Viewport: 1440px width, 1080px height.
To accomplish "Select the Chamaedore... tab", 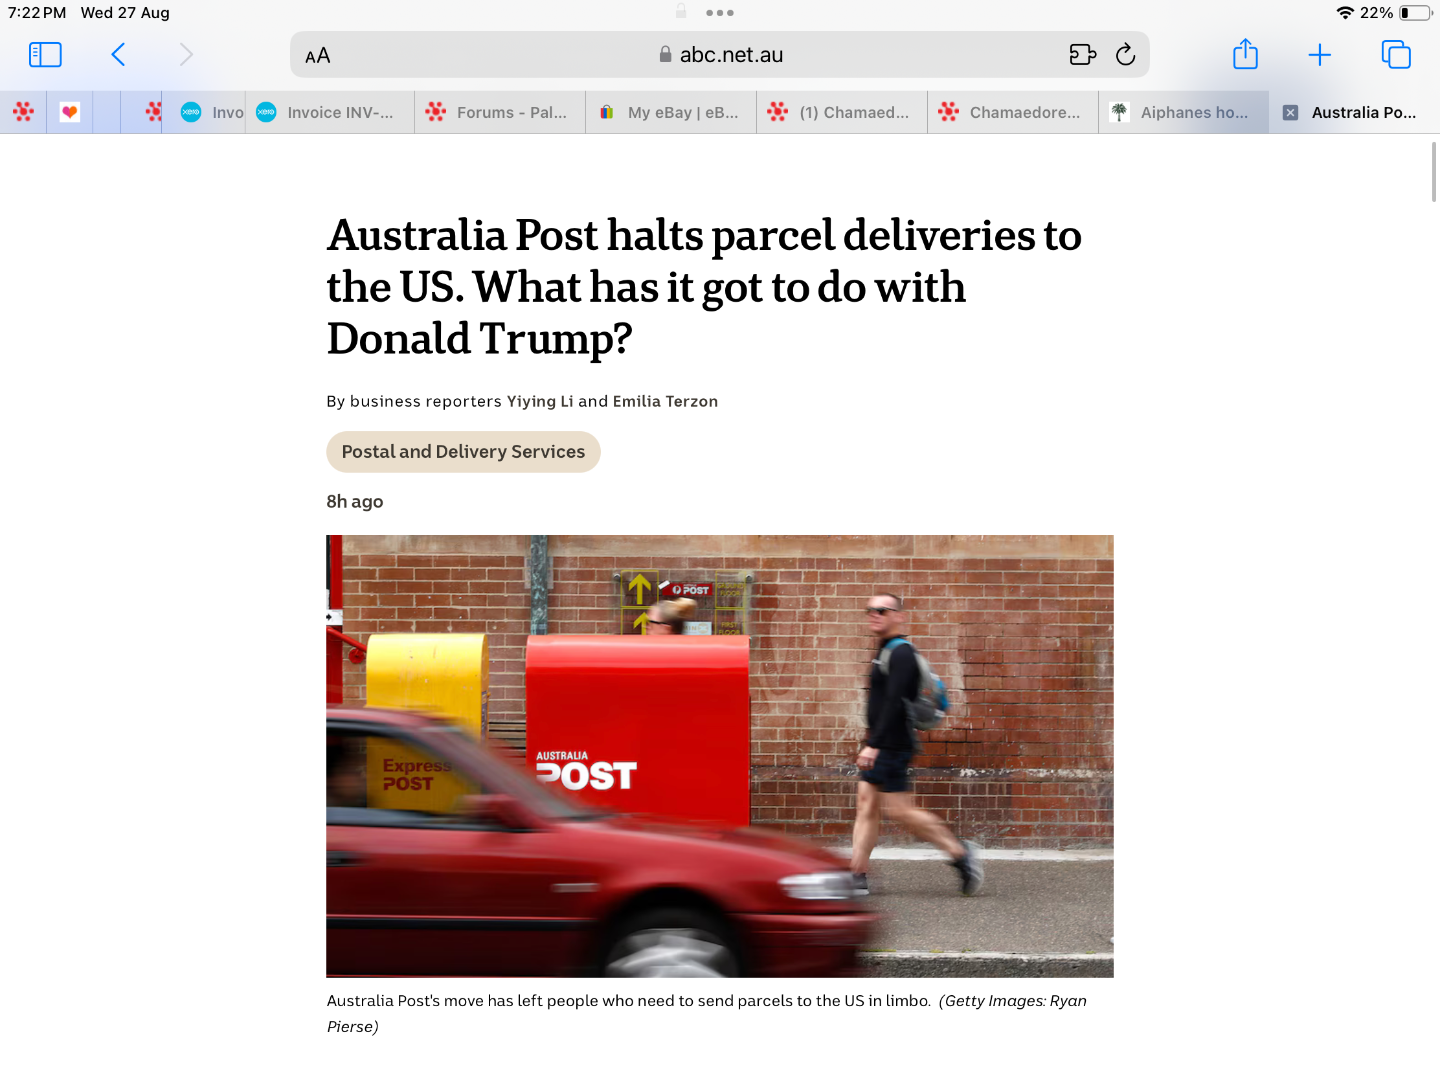I will coord(1013,113).
